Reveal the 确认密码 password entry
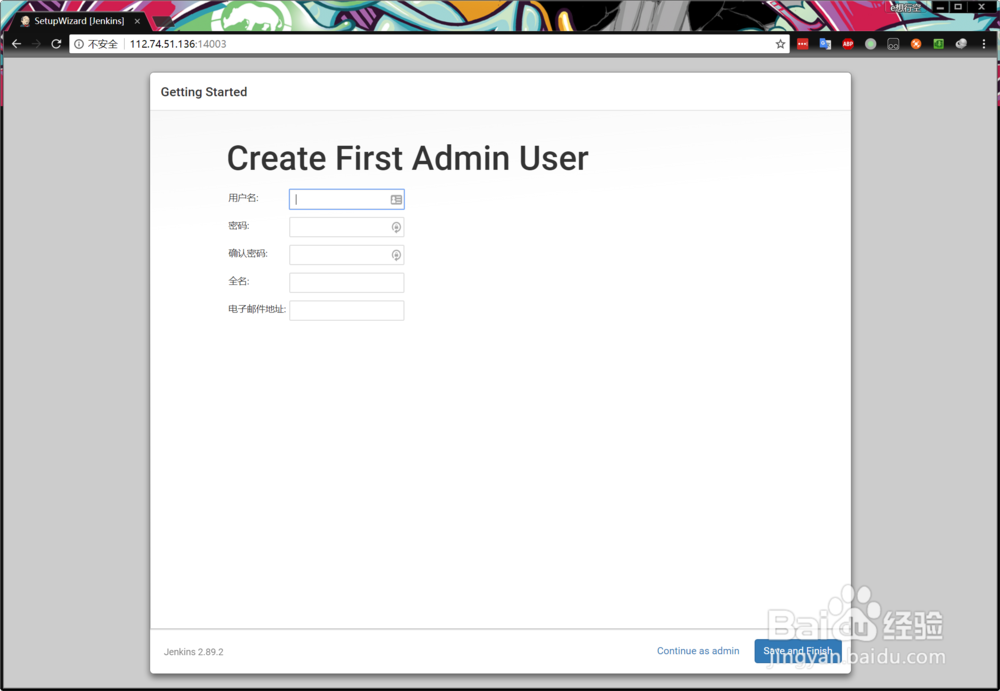 [396, 254]
